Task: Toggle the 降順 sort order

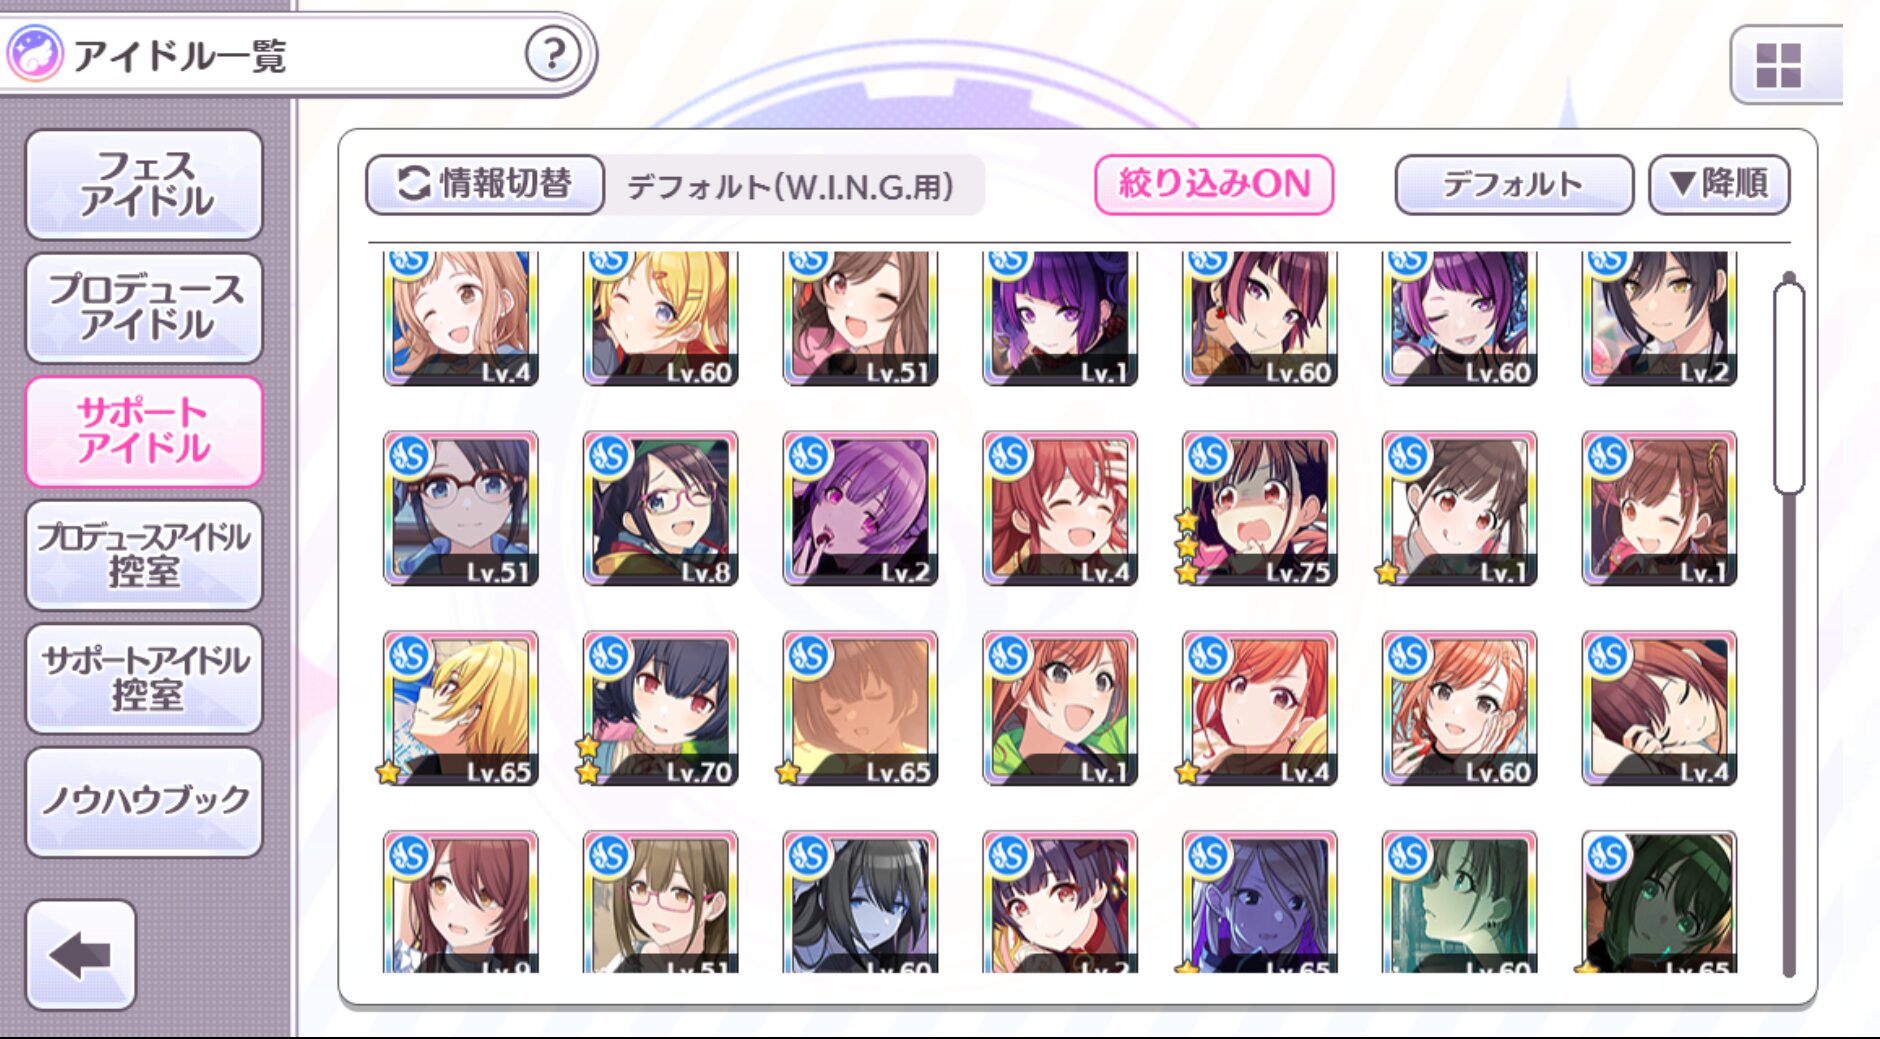Action: pos(1719,184)
